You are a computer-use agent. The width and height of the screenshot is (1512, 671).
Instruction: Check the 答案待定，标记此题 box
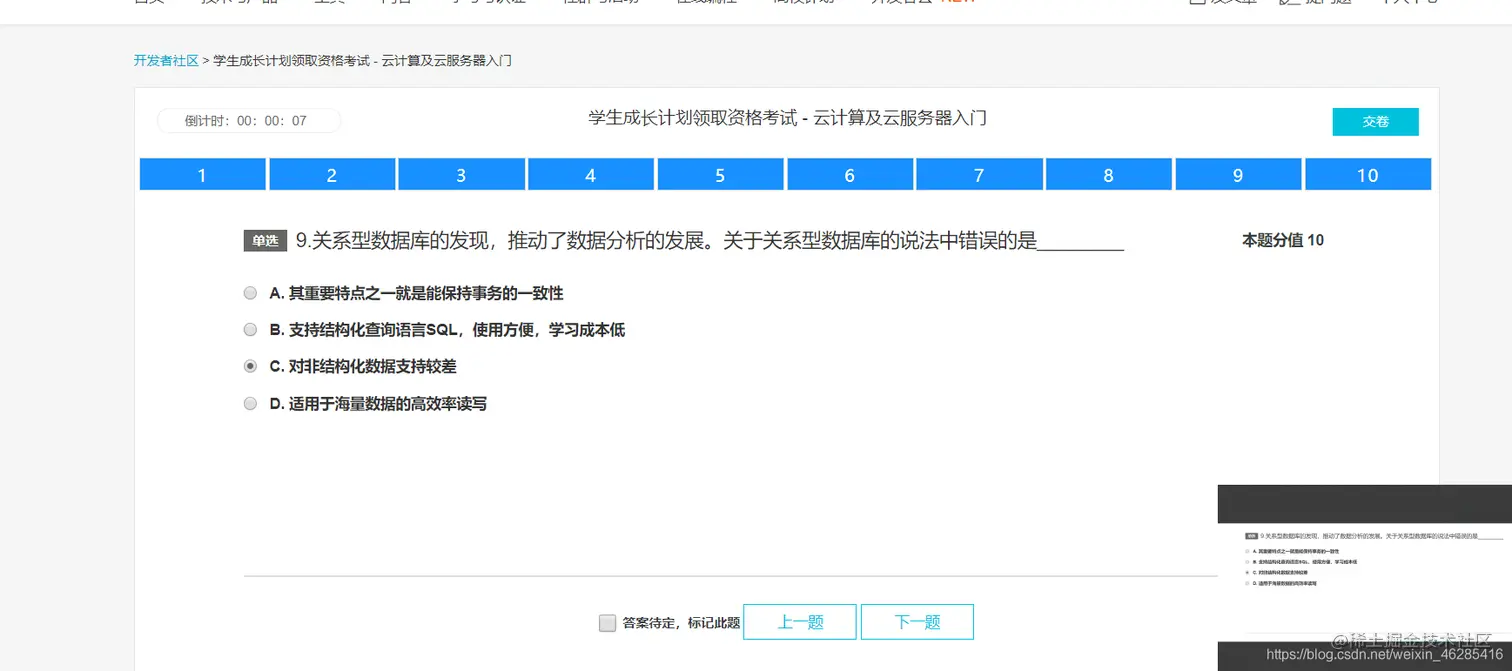click(607, 621)
